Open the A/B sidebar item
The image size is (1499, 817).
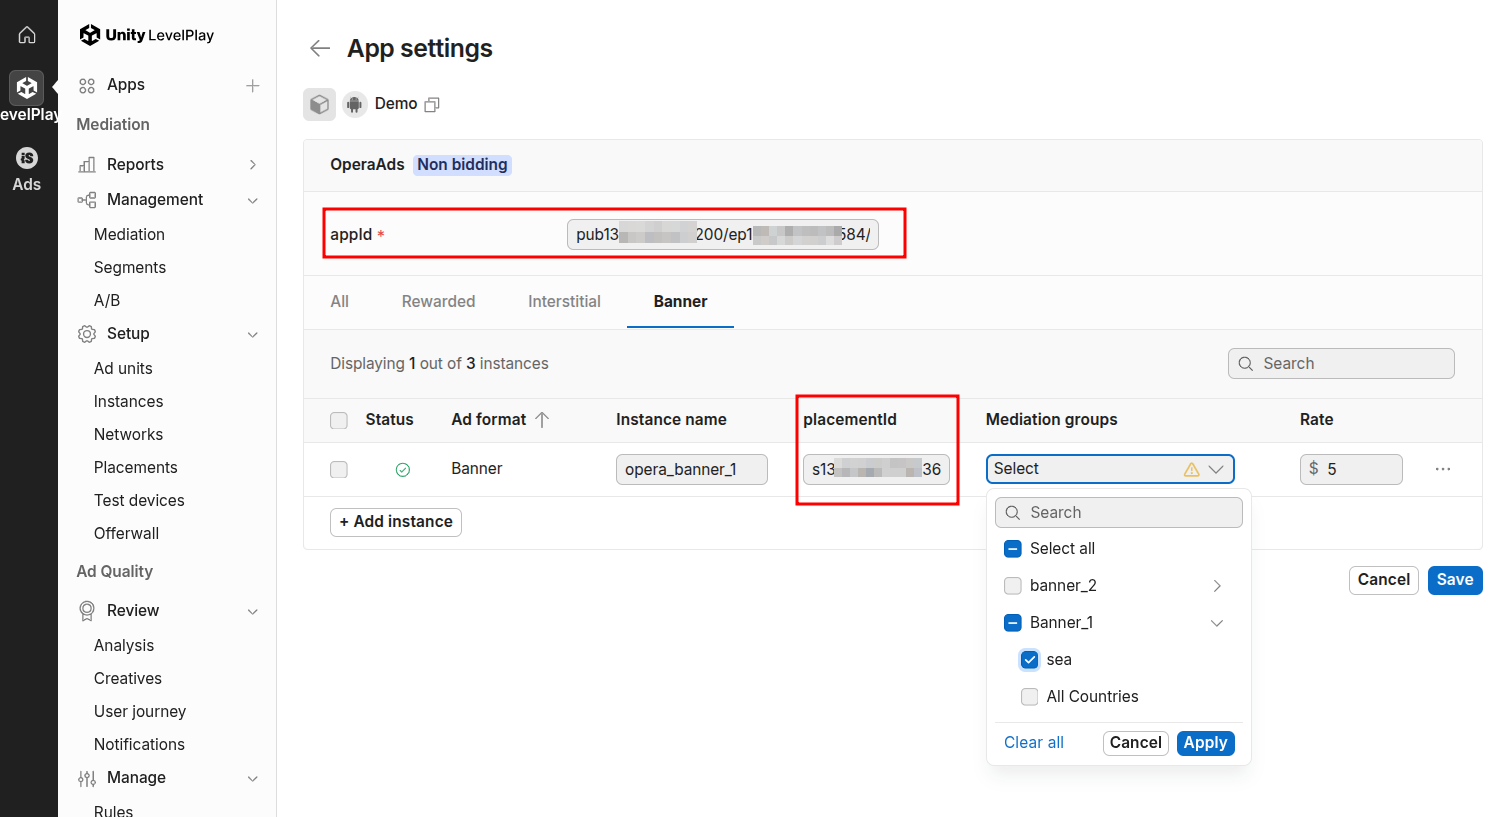(107, 300)
